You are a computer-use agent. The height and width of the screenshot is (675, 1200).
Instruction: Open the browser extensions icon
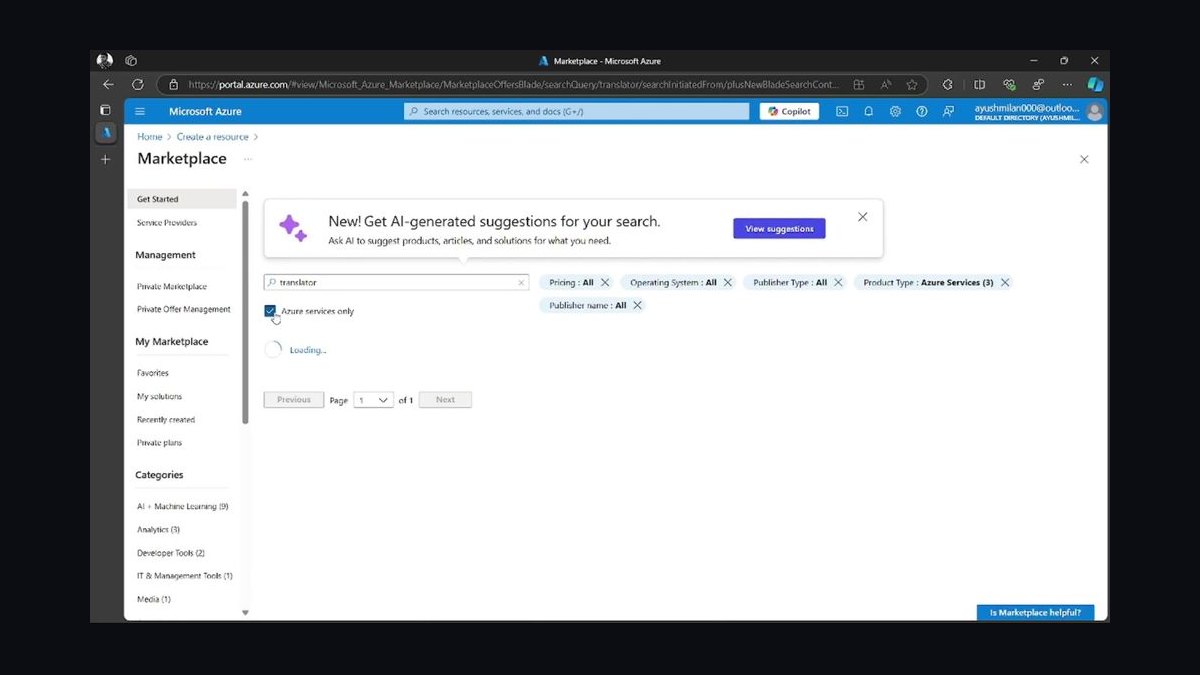click(x=947, y=85)
